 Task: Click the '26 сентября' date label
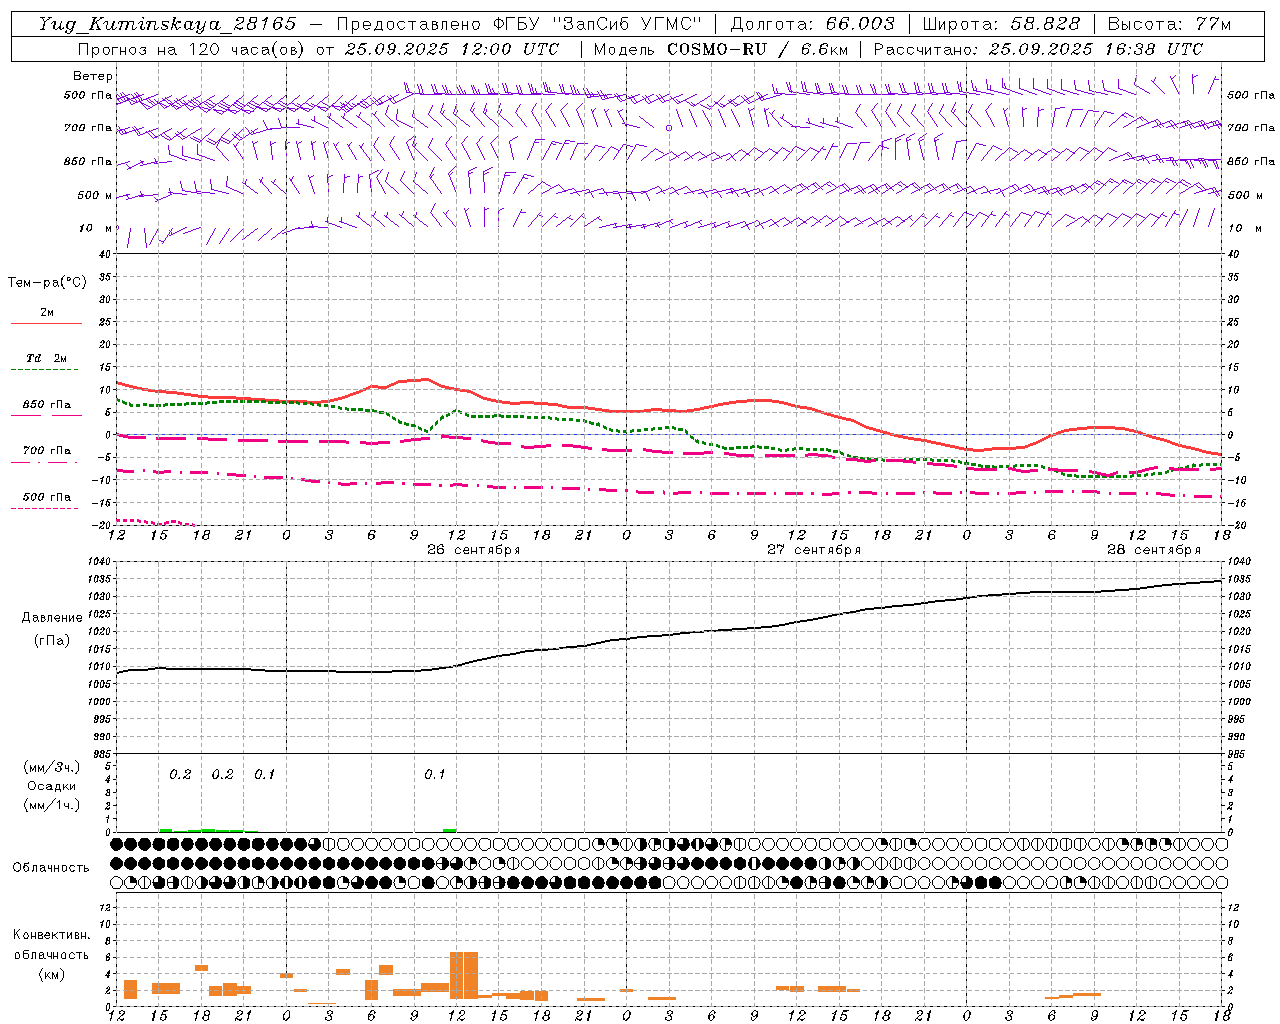pyautogui.click(x=473, y=550)
